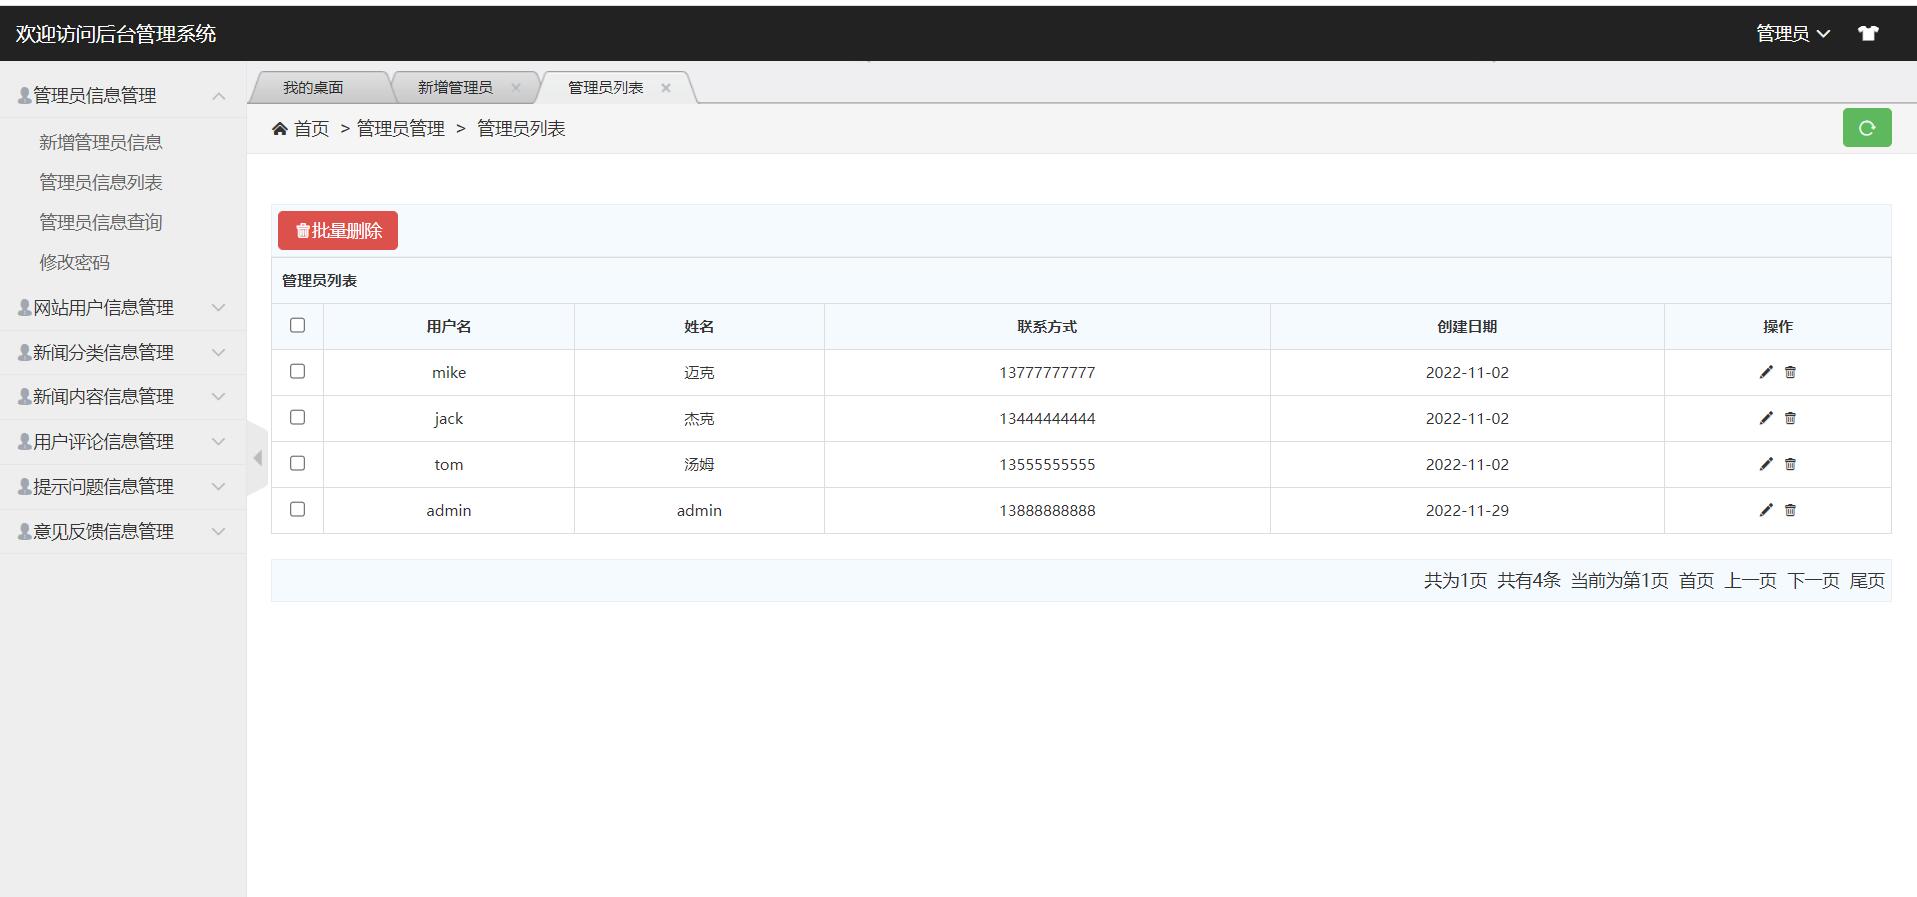
Task: Click the 用户名 column header
Action: [x=448, y=326]
